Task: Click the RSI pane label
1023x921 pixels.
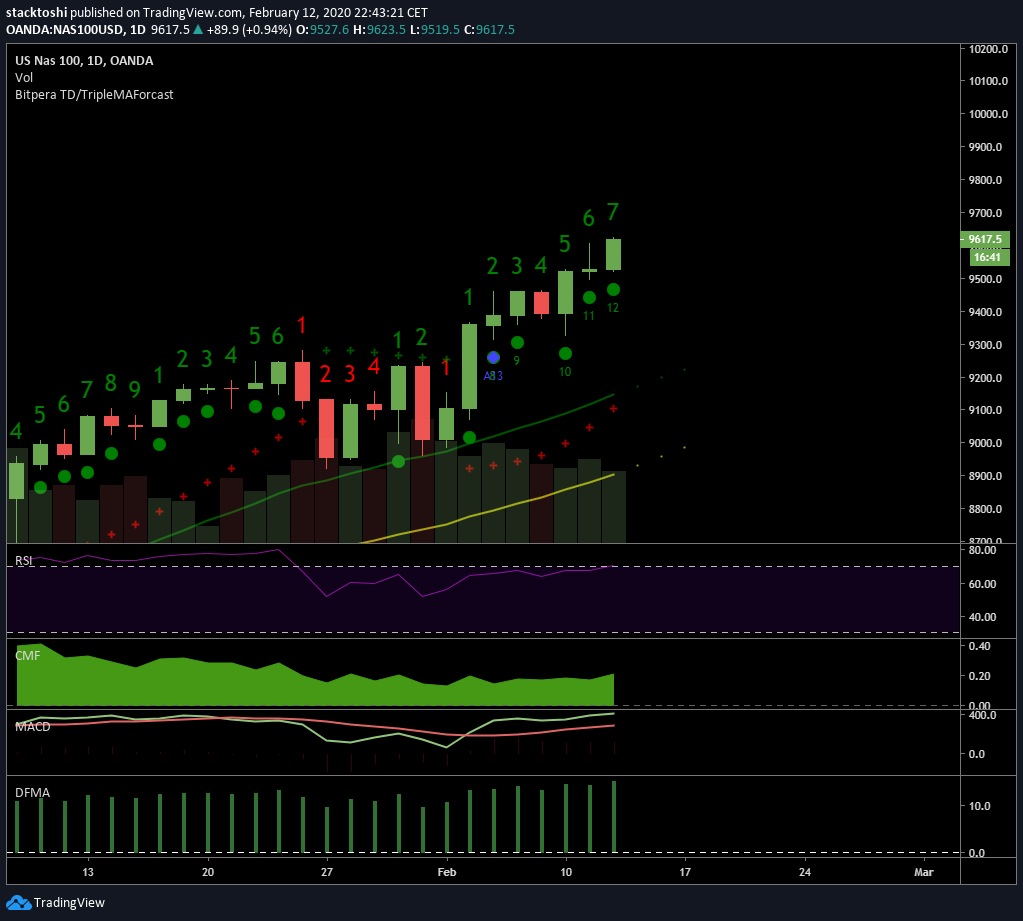Action: [x=23, y=560]
